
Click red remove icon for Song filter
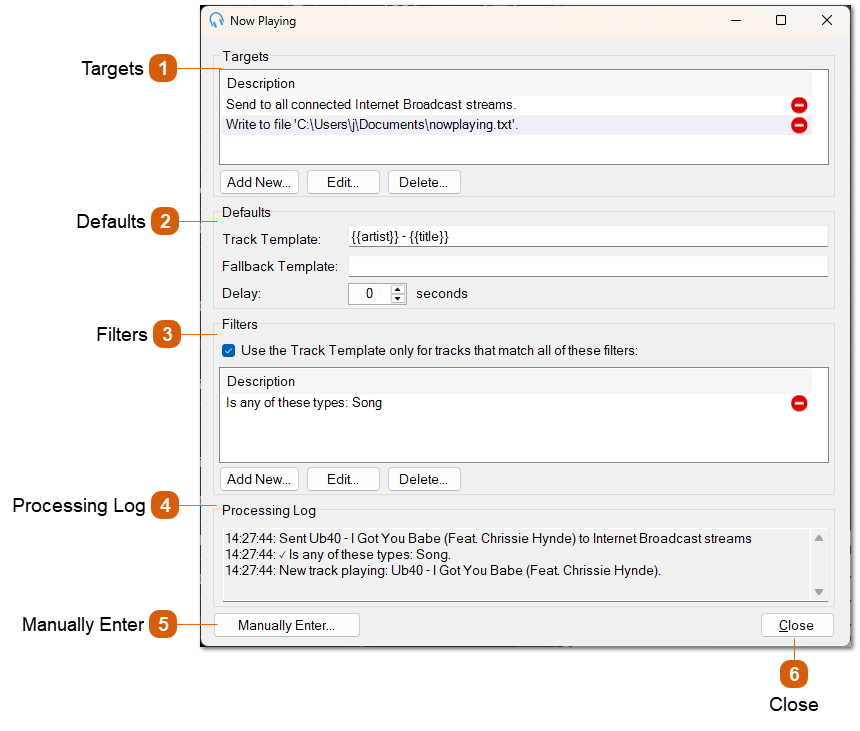coord(799,403)
